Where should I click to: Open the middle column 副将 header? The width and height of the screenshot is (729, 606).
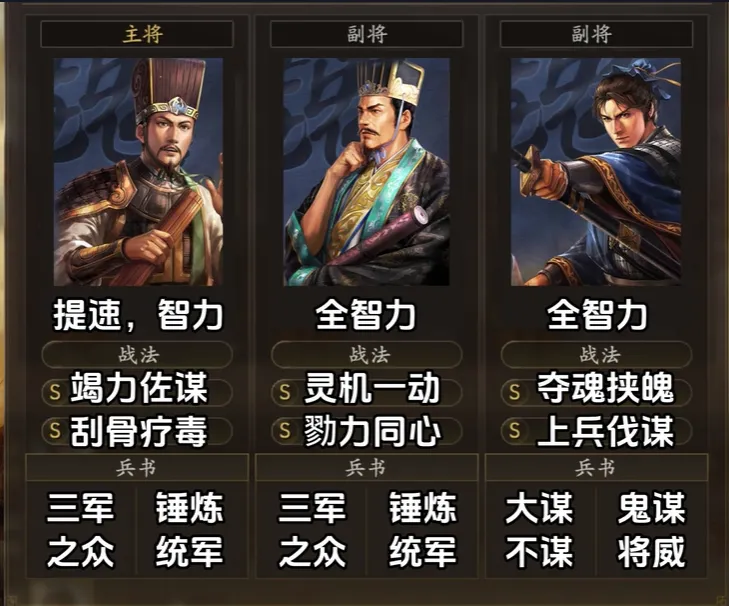[x=367, y=34]
